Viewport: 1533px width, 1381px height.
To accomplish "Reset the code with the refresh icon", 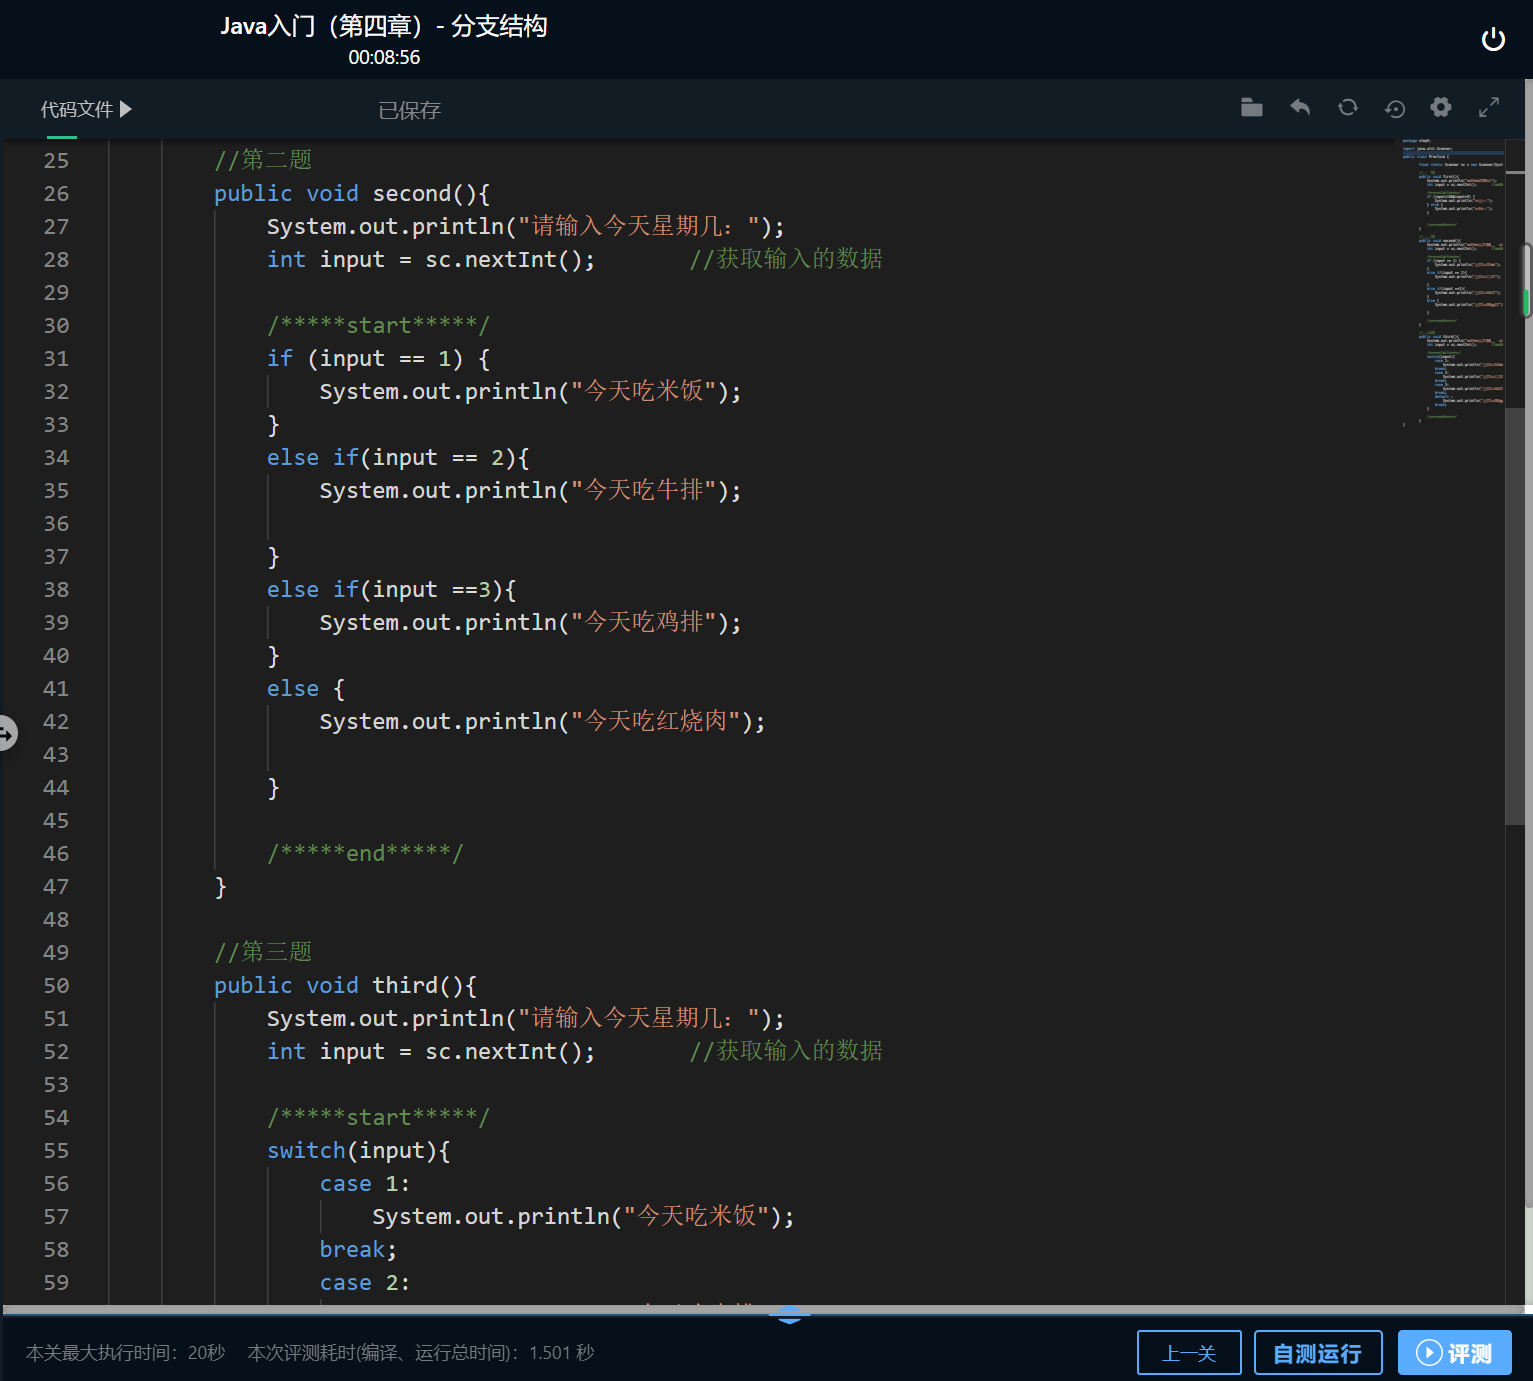I will pyautogui.click(x=1347, y=107).
